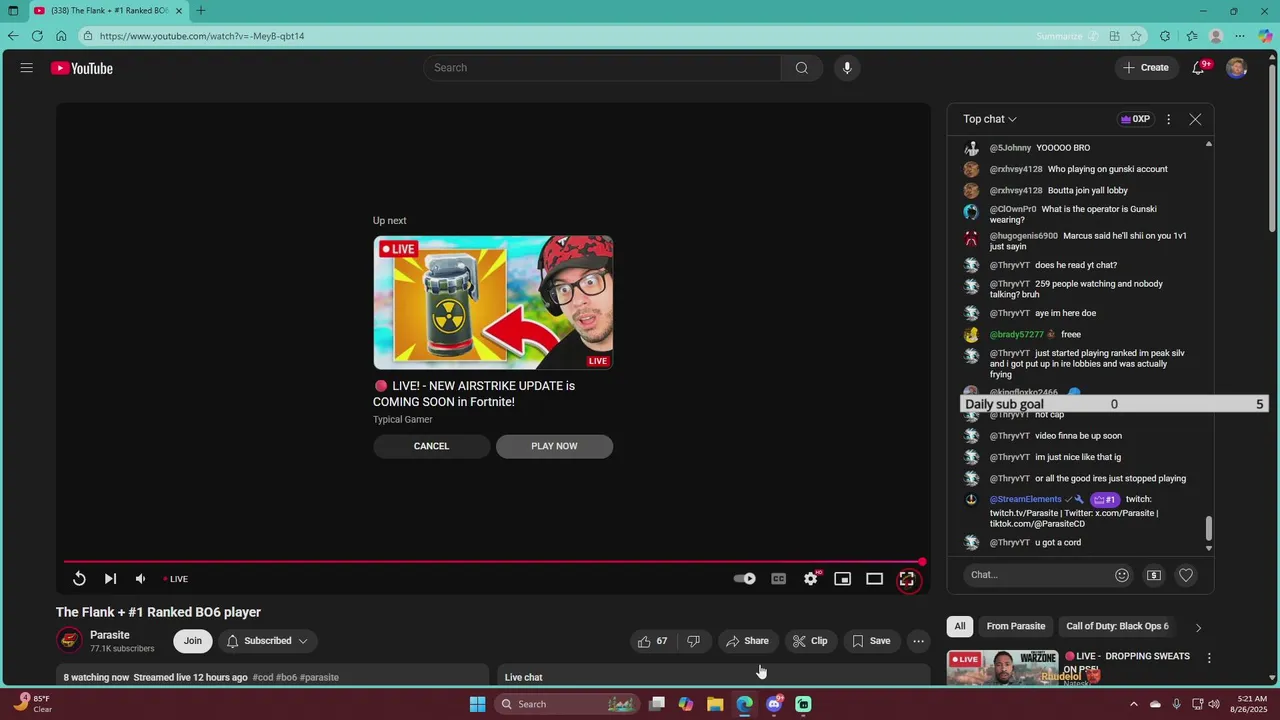Screen dimensions: 1280x720
Task: Open more actions beside Save
Action: pyautogui.click(x=918, y=641)
